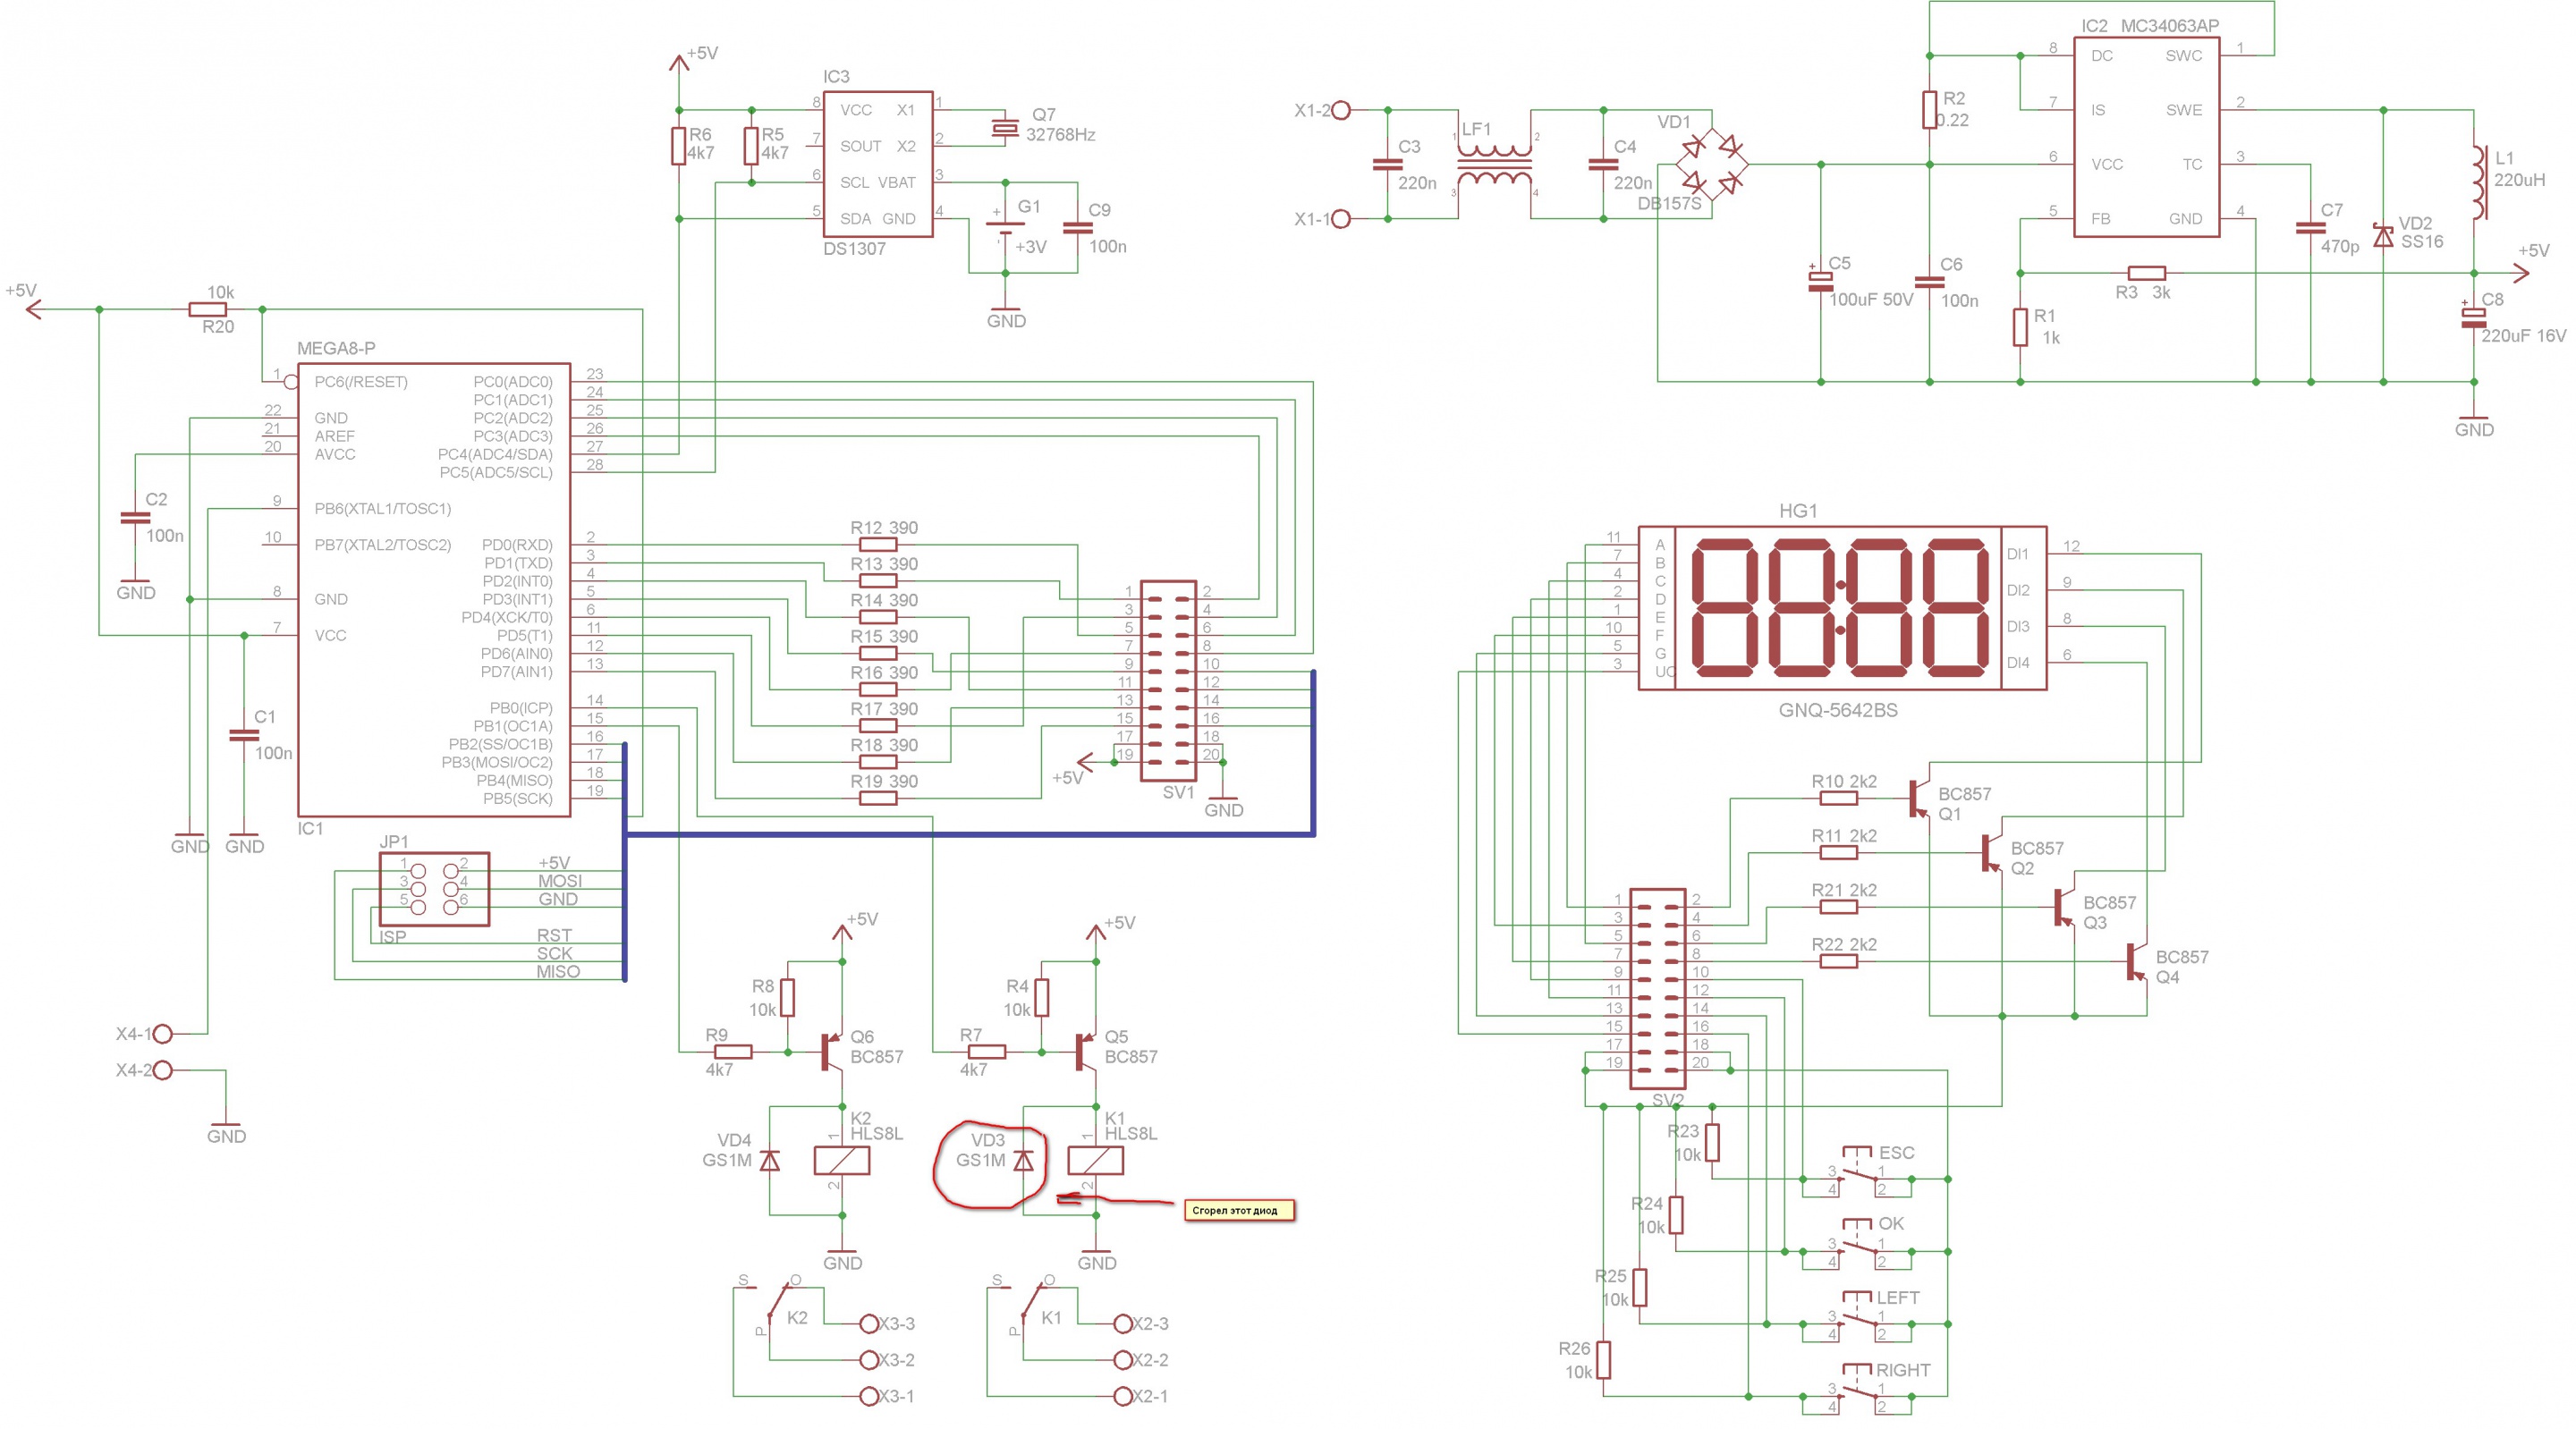Image resolution: width=2576 pixels, height=1429 pixels.
Task: Click the R10 2k2 base resistor
Action: [x=1839, y=798]
